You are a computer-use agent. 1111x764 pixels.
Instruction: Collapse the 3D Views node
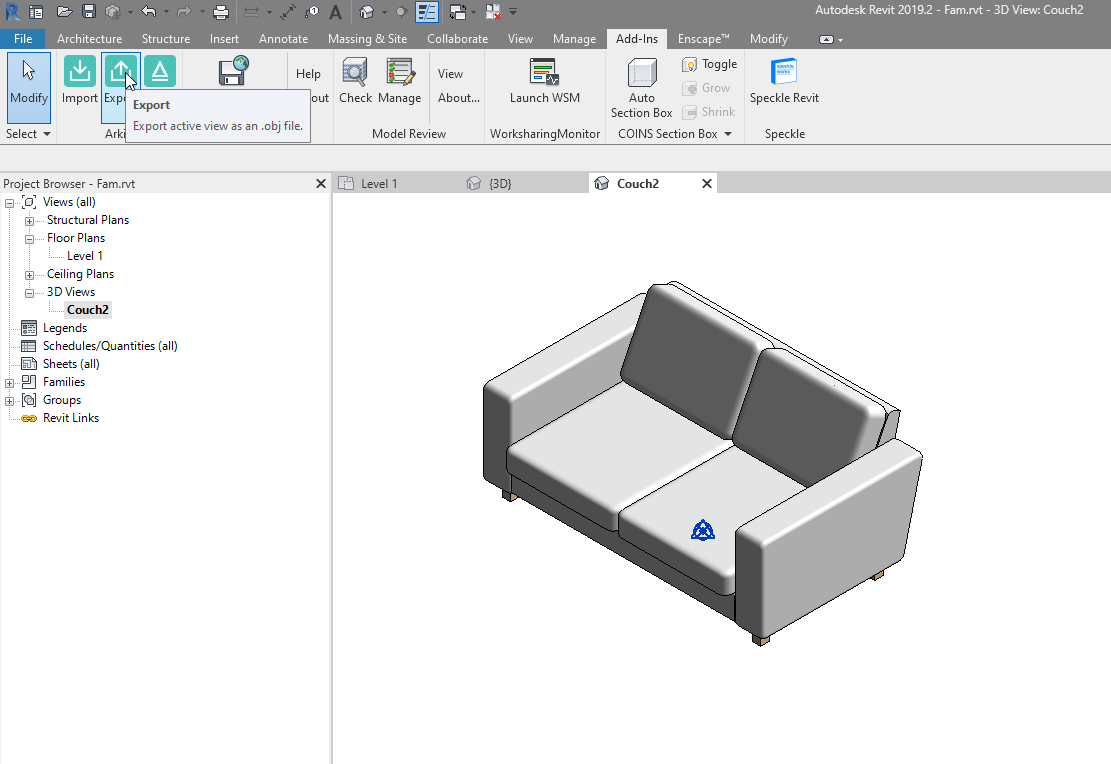[29, 293]
